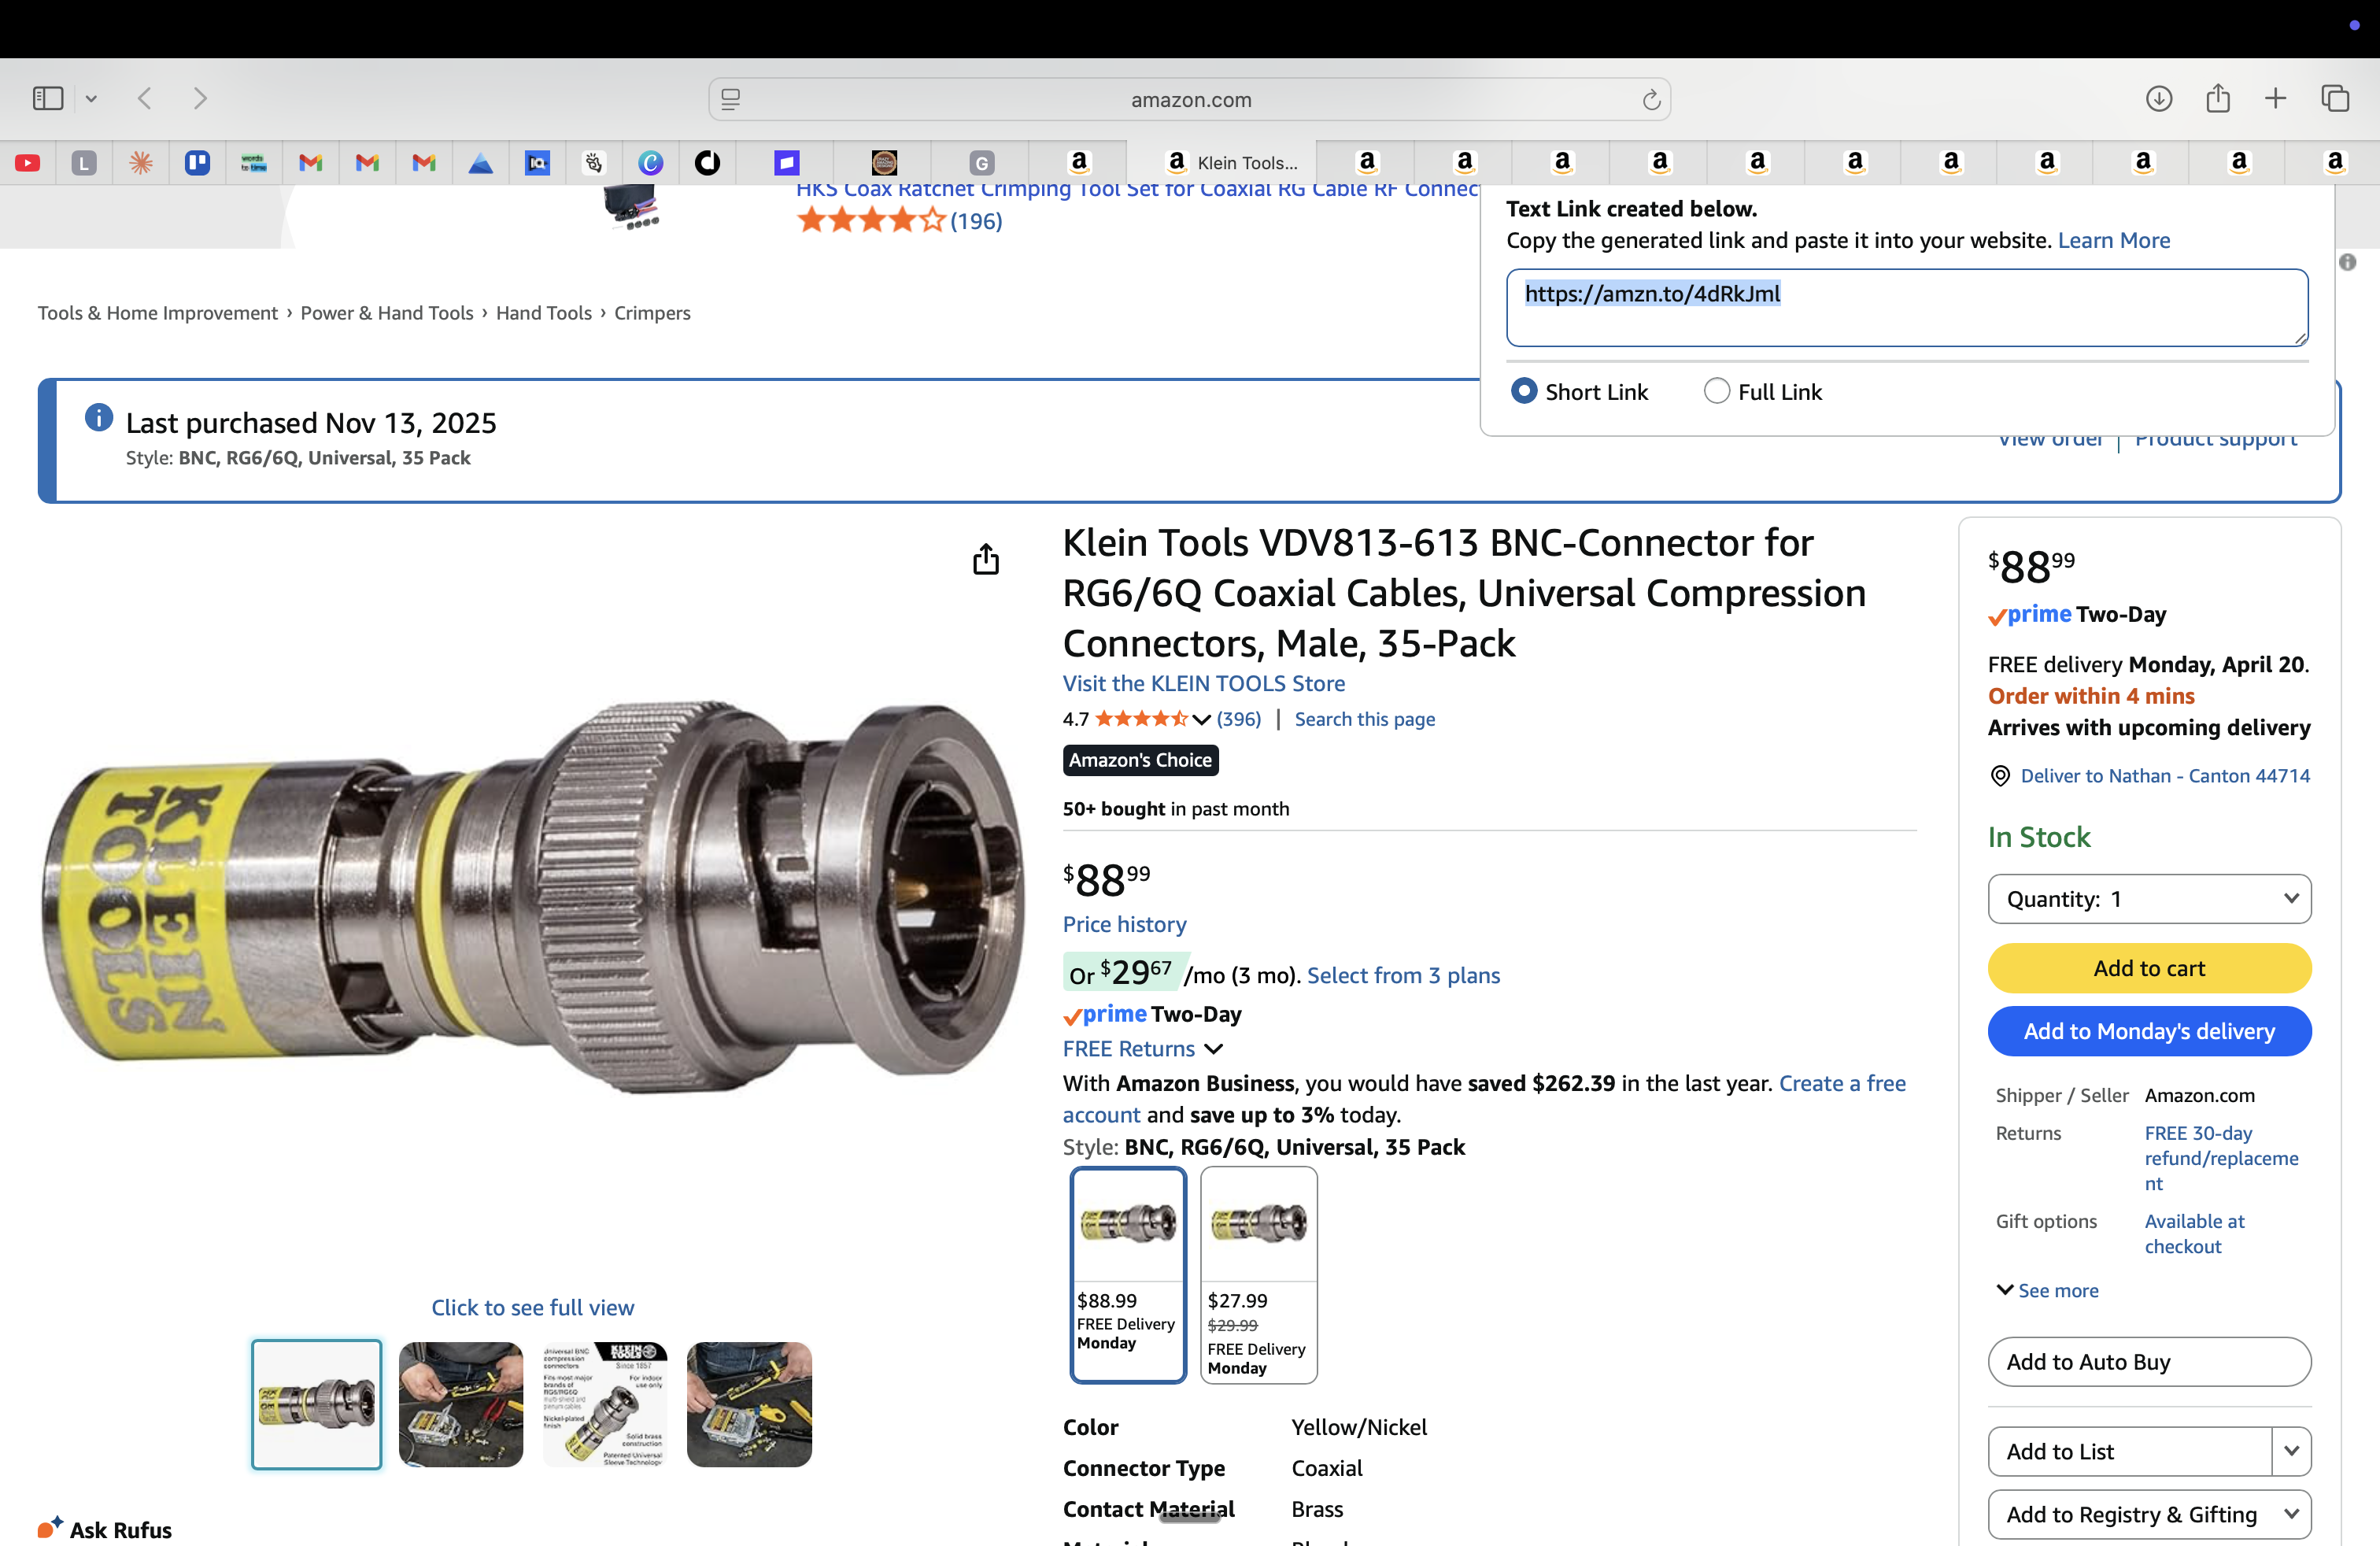Open the sidebar options chevron
The width and height of the screenshot is (2380, 1546).
91,98
